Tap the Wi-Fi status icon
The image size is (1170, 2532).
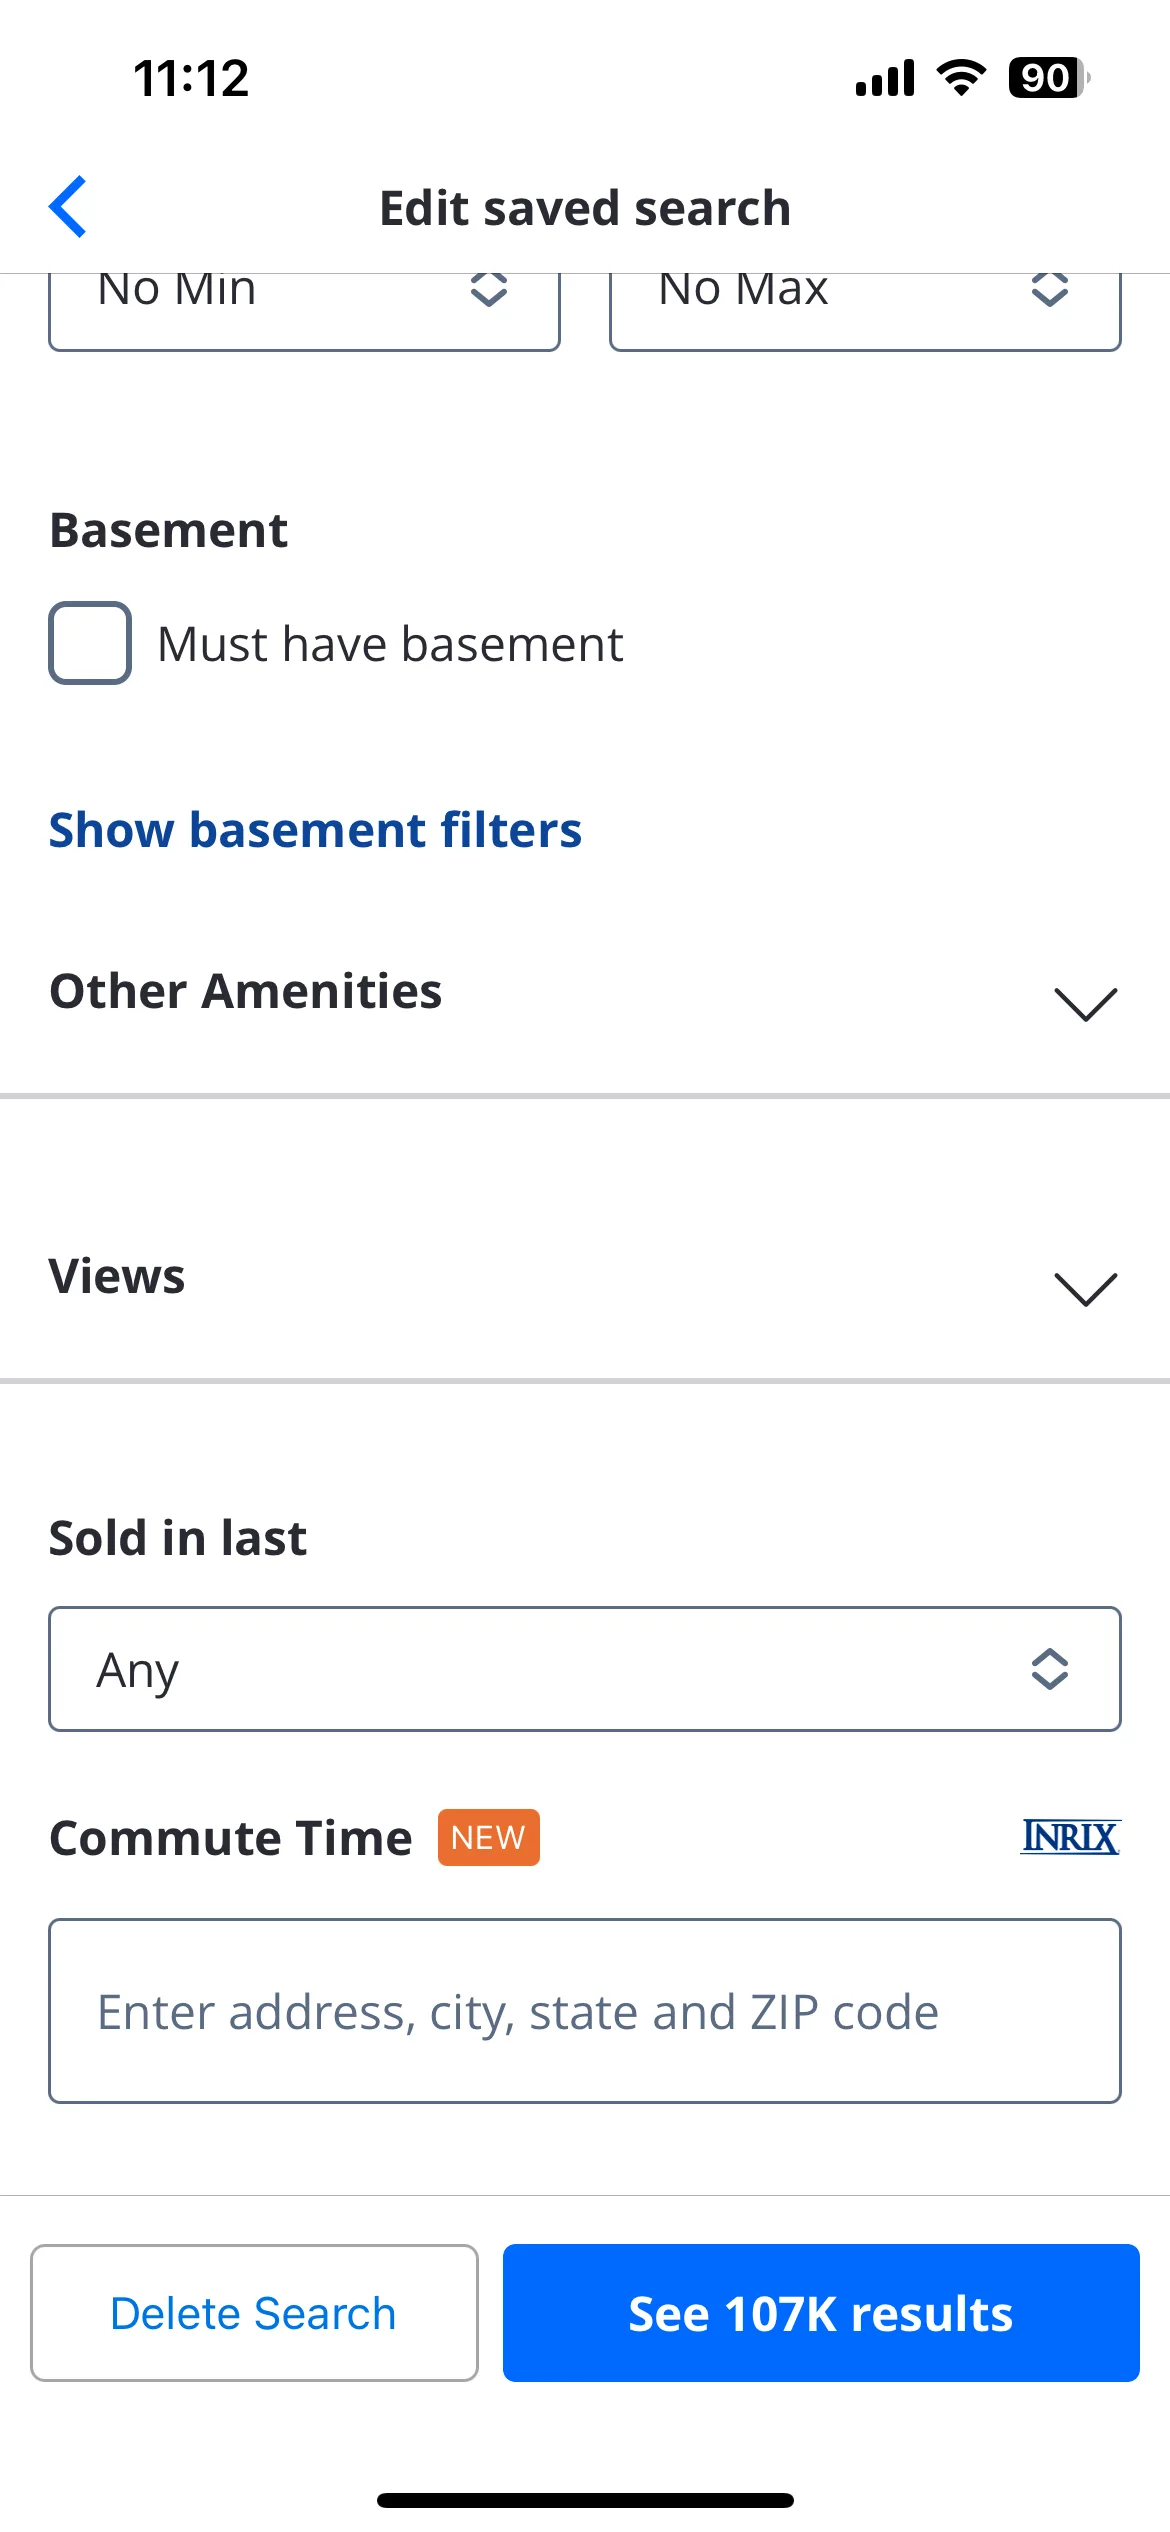[961, 77]
